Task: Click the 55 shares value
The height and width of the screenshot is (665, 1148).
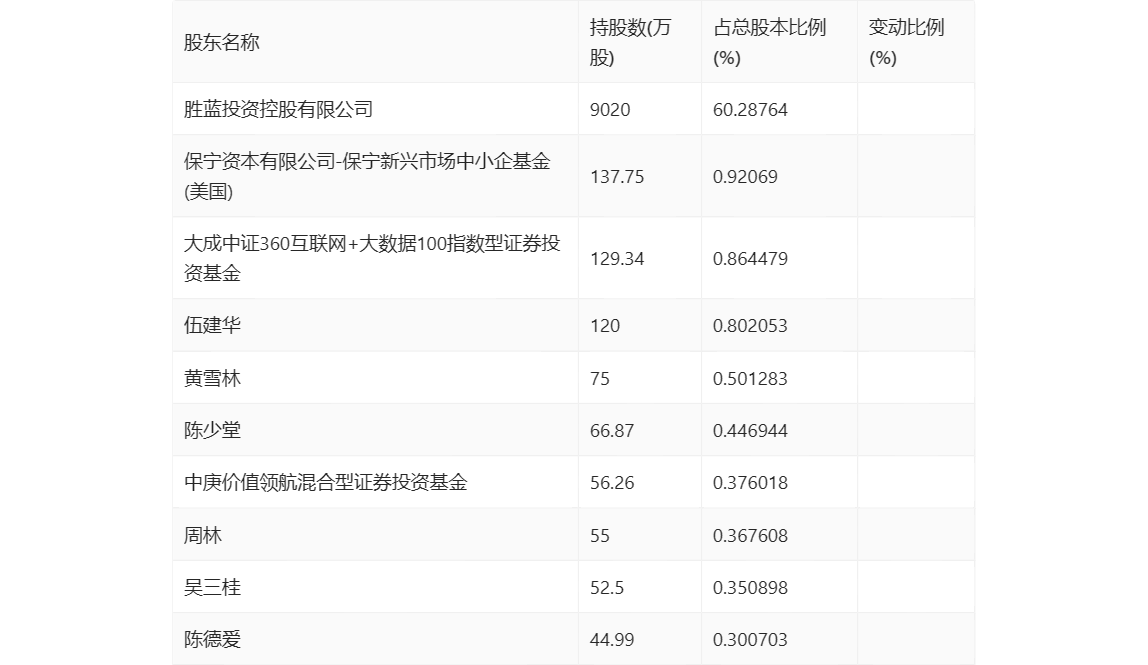Action: click(600, 536)
